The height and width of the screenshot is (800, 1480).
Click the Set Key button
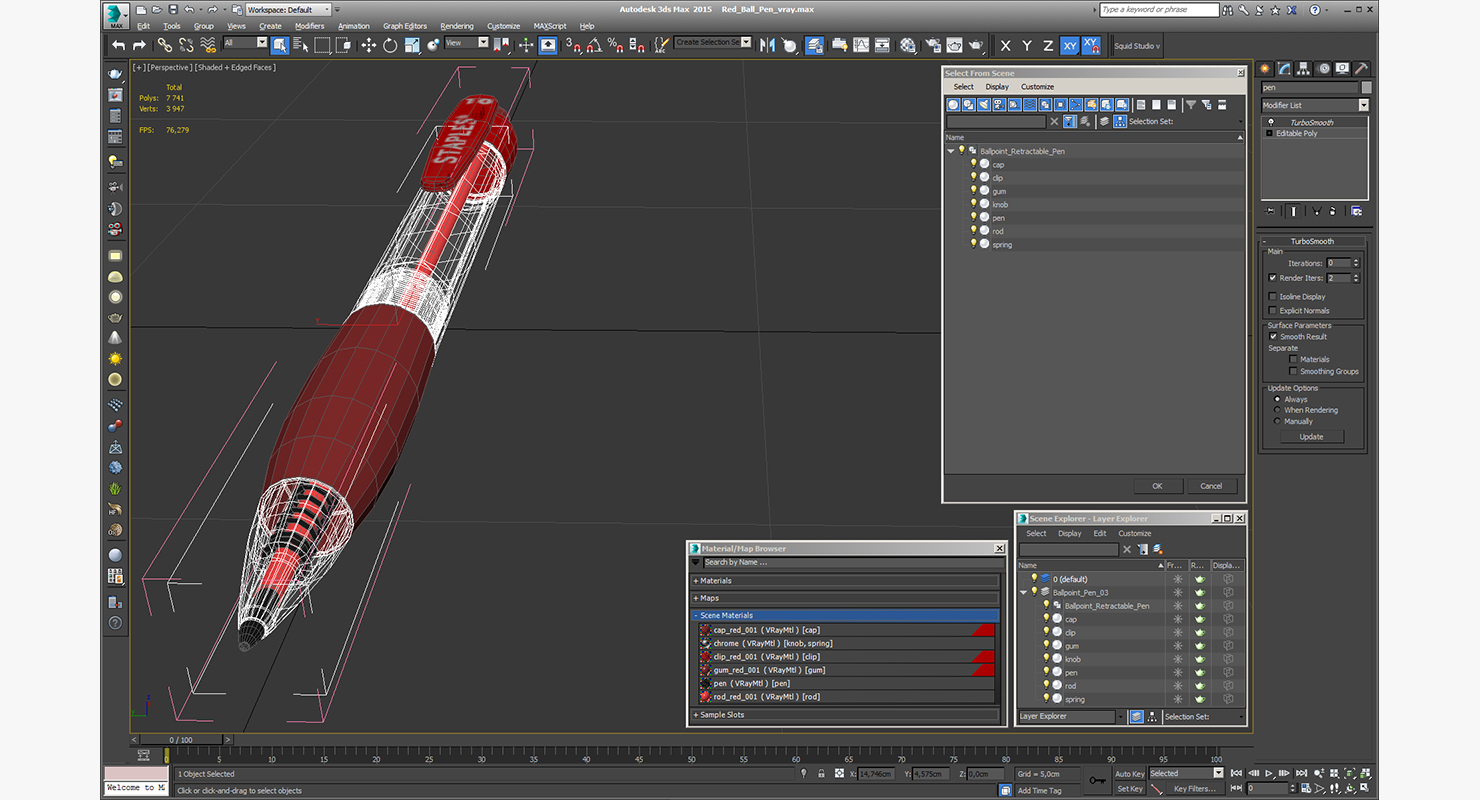point(1129,788)
